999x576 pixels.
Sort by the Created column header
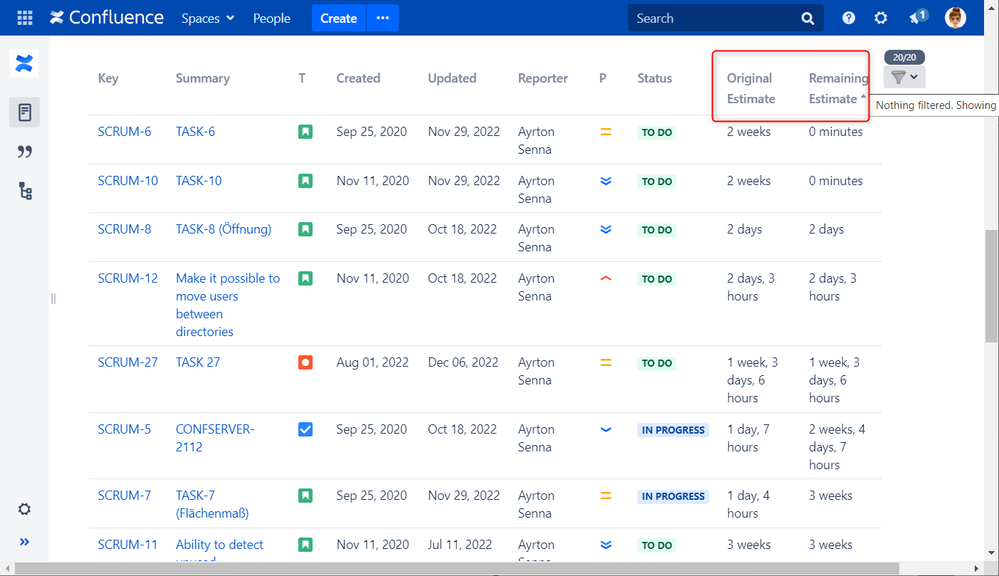[358, 78]
